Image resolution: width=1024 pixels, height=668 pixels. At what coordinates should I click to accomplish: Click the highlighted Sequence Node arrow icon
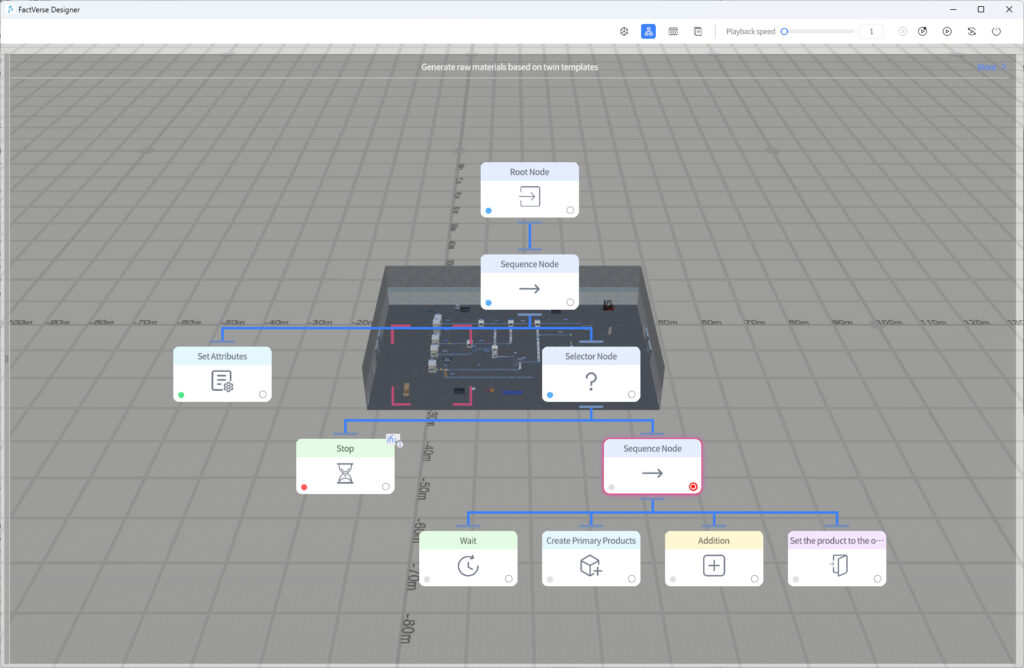click(x=652, y=473)
